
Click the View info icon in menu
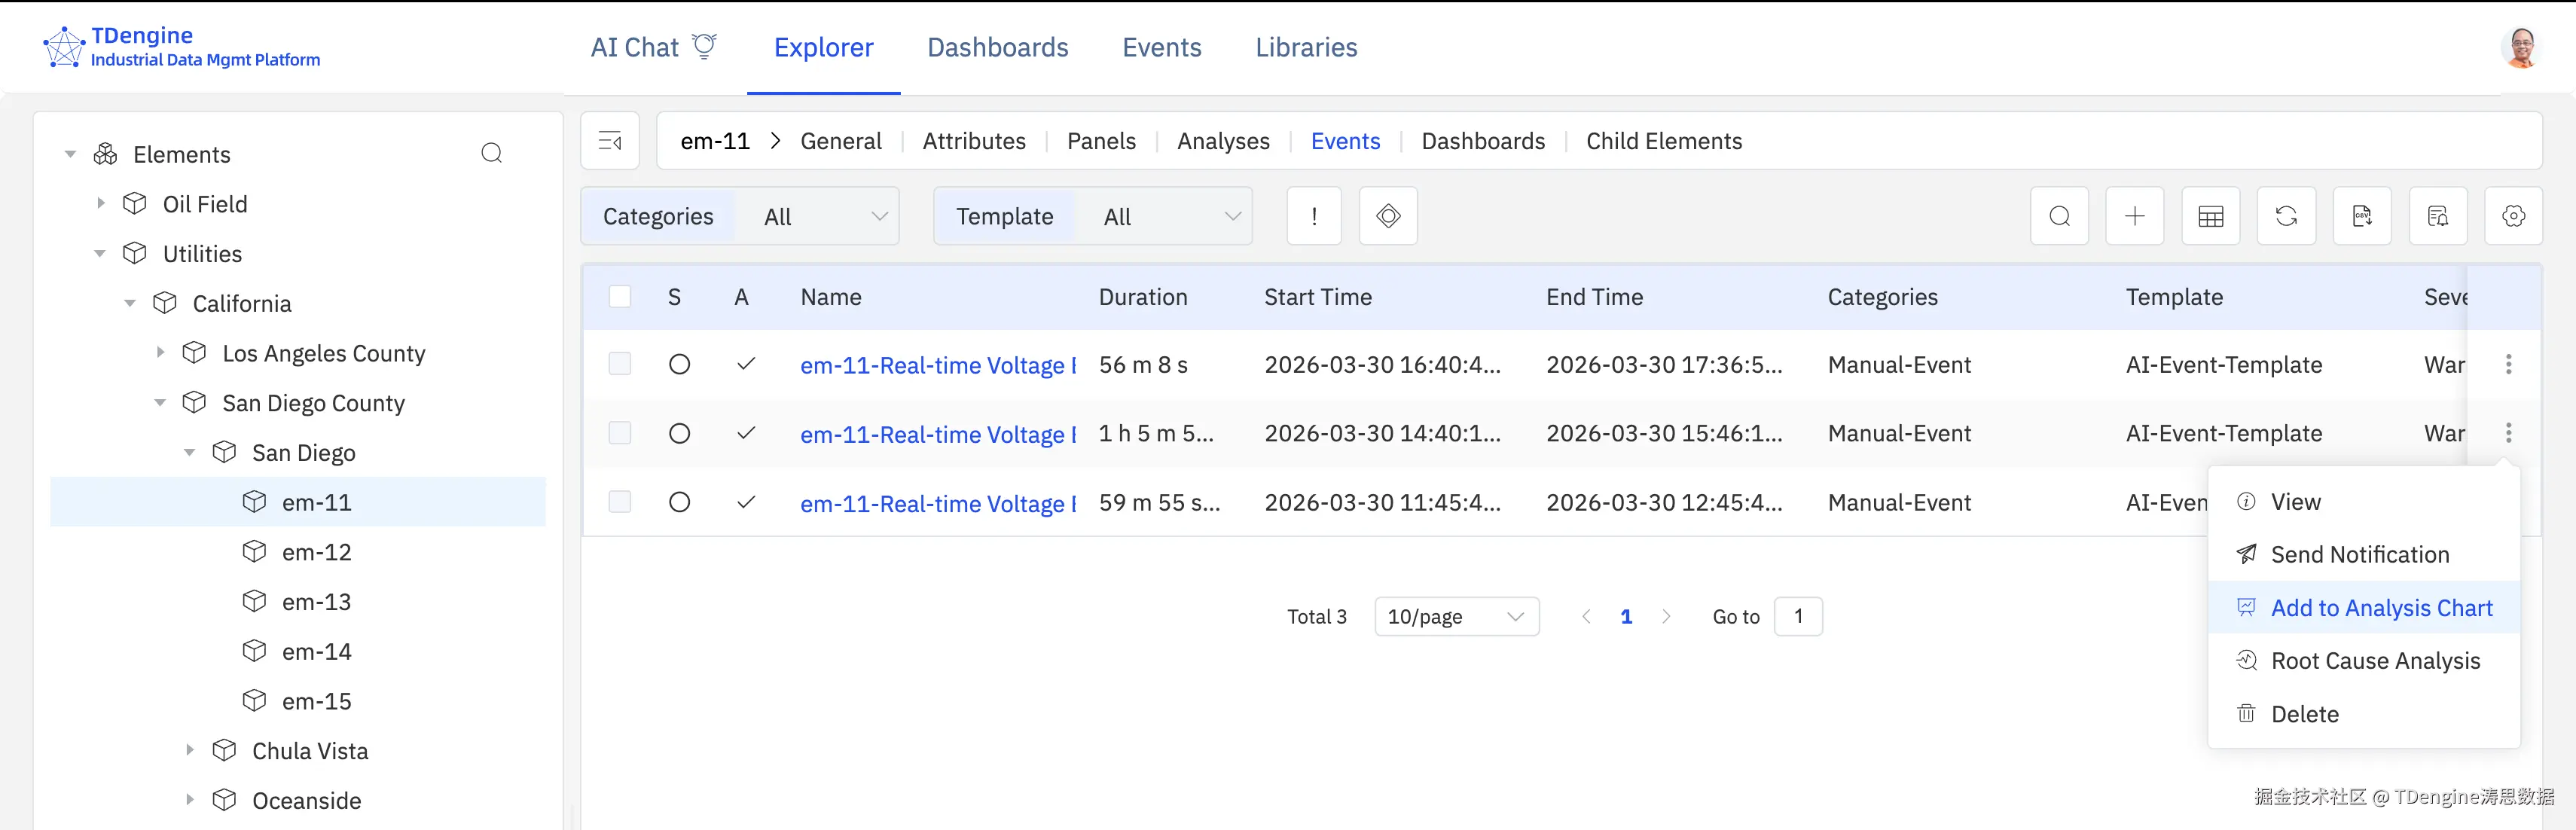2246,501
